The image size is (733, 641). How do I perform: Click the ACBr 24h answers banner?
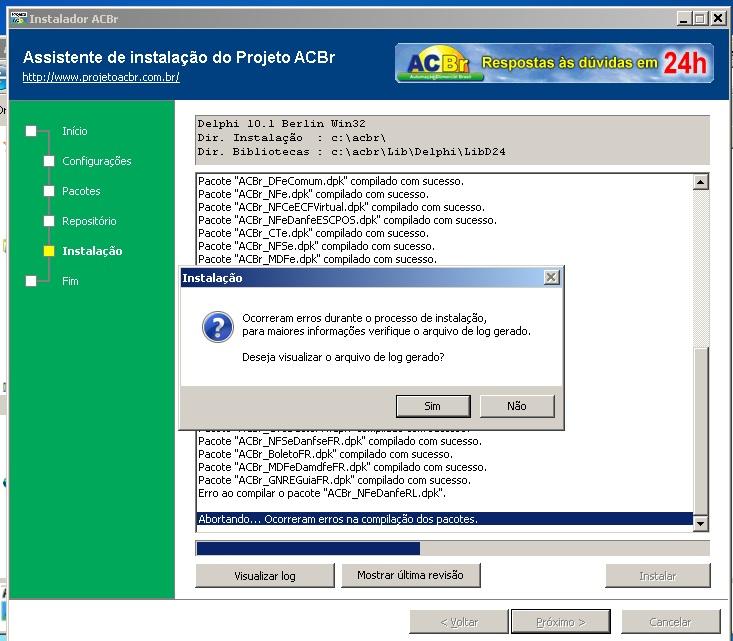pyautogui.click(x=554, y=63)
